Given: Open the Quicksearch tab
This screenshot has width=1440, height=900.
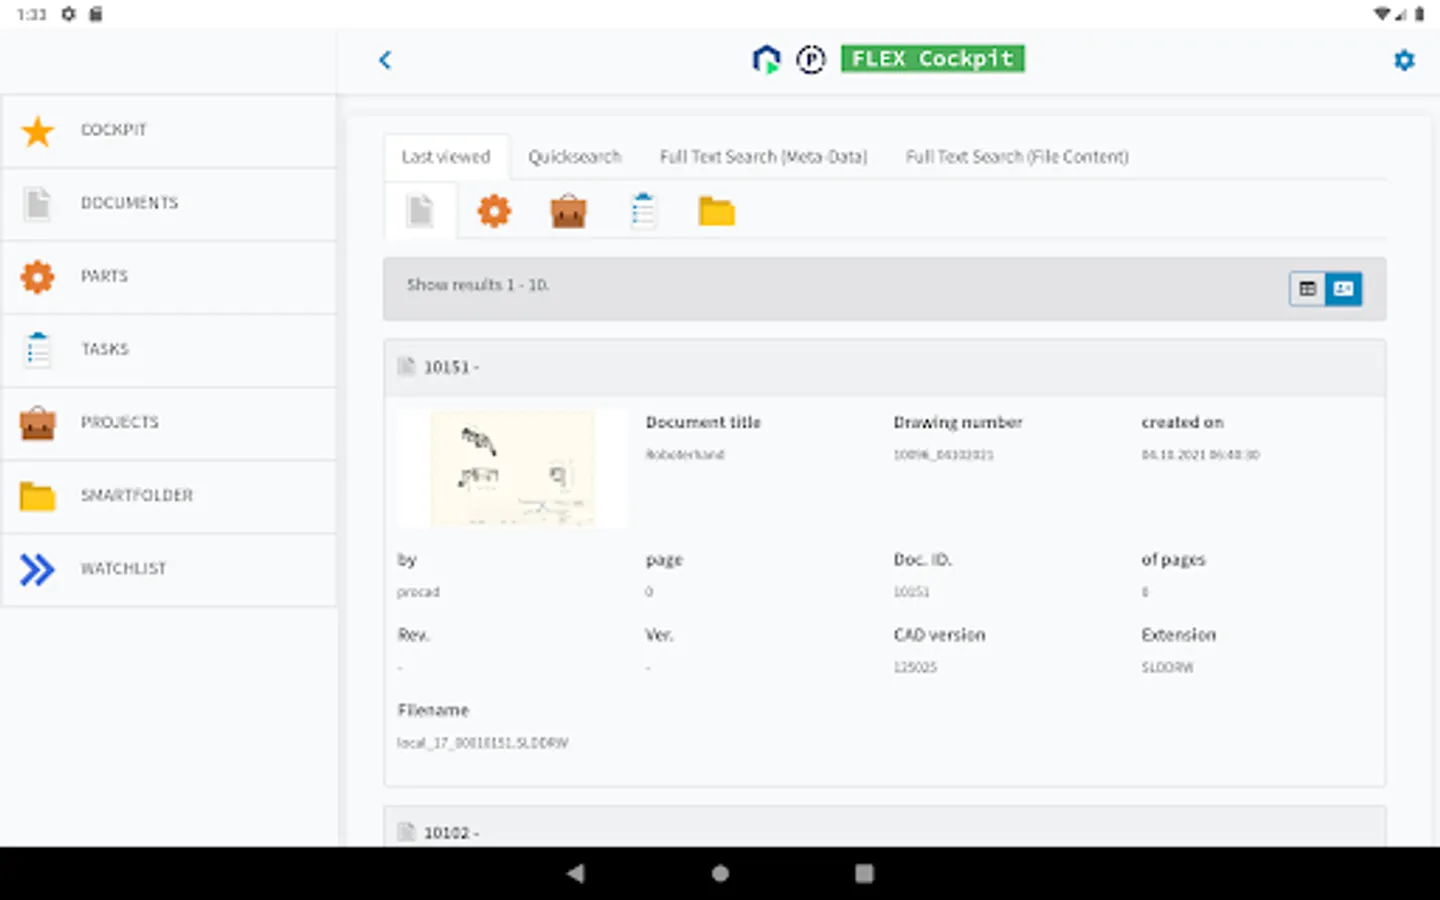Looking at the screenshot, I should (x=574, y=157).
